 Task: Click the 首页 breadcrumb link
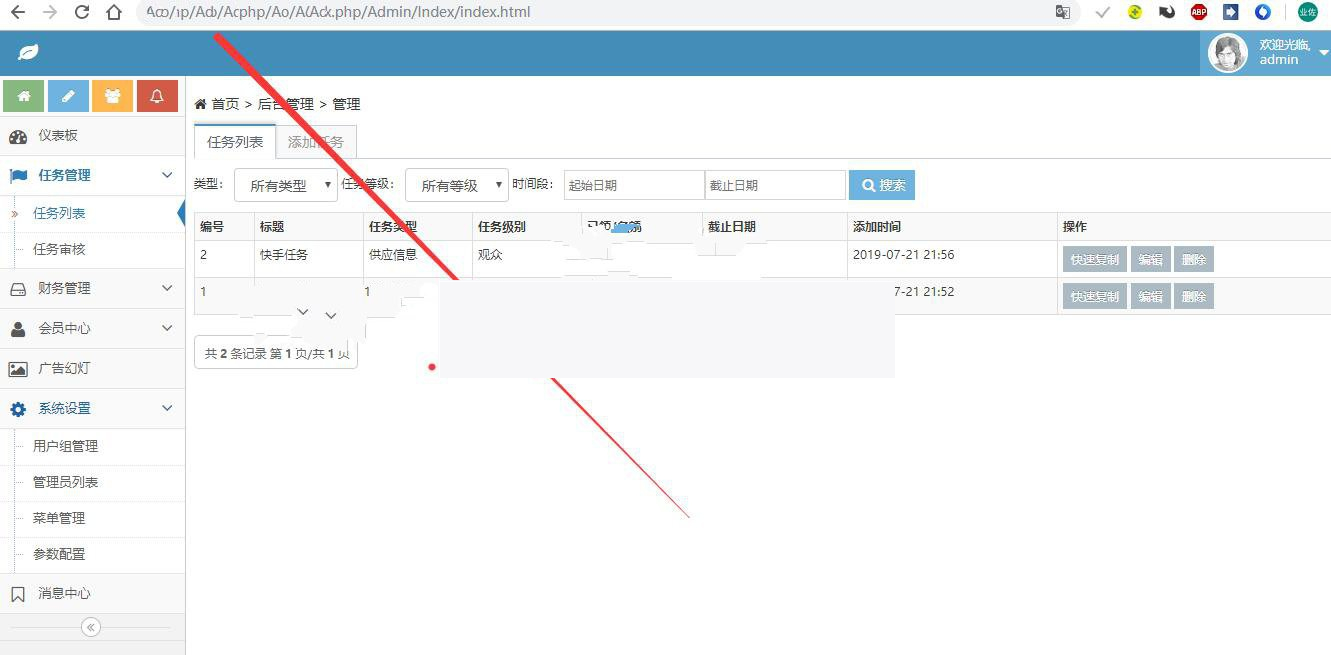(227, 103)
